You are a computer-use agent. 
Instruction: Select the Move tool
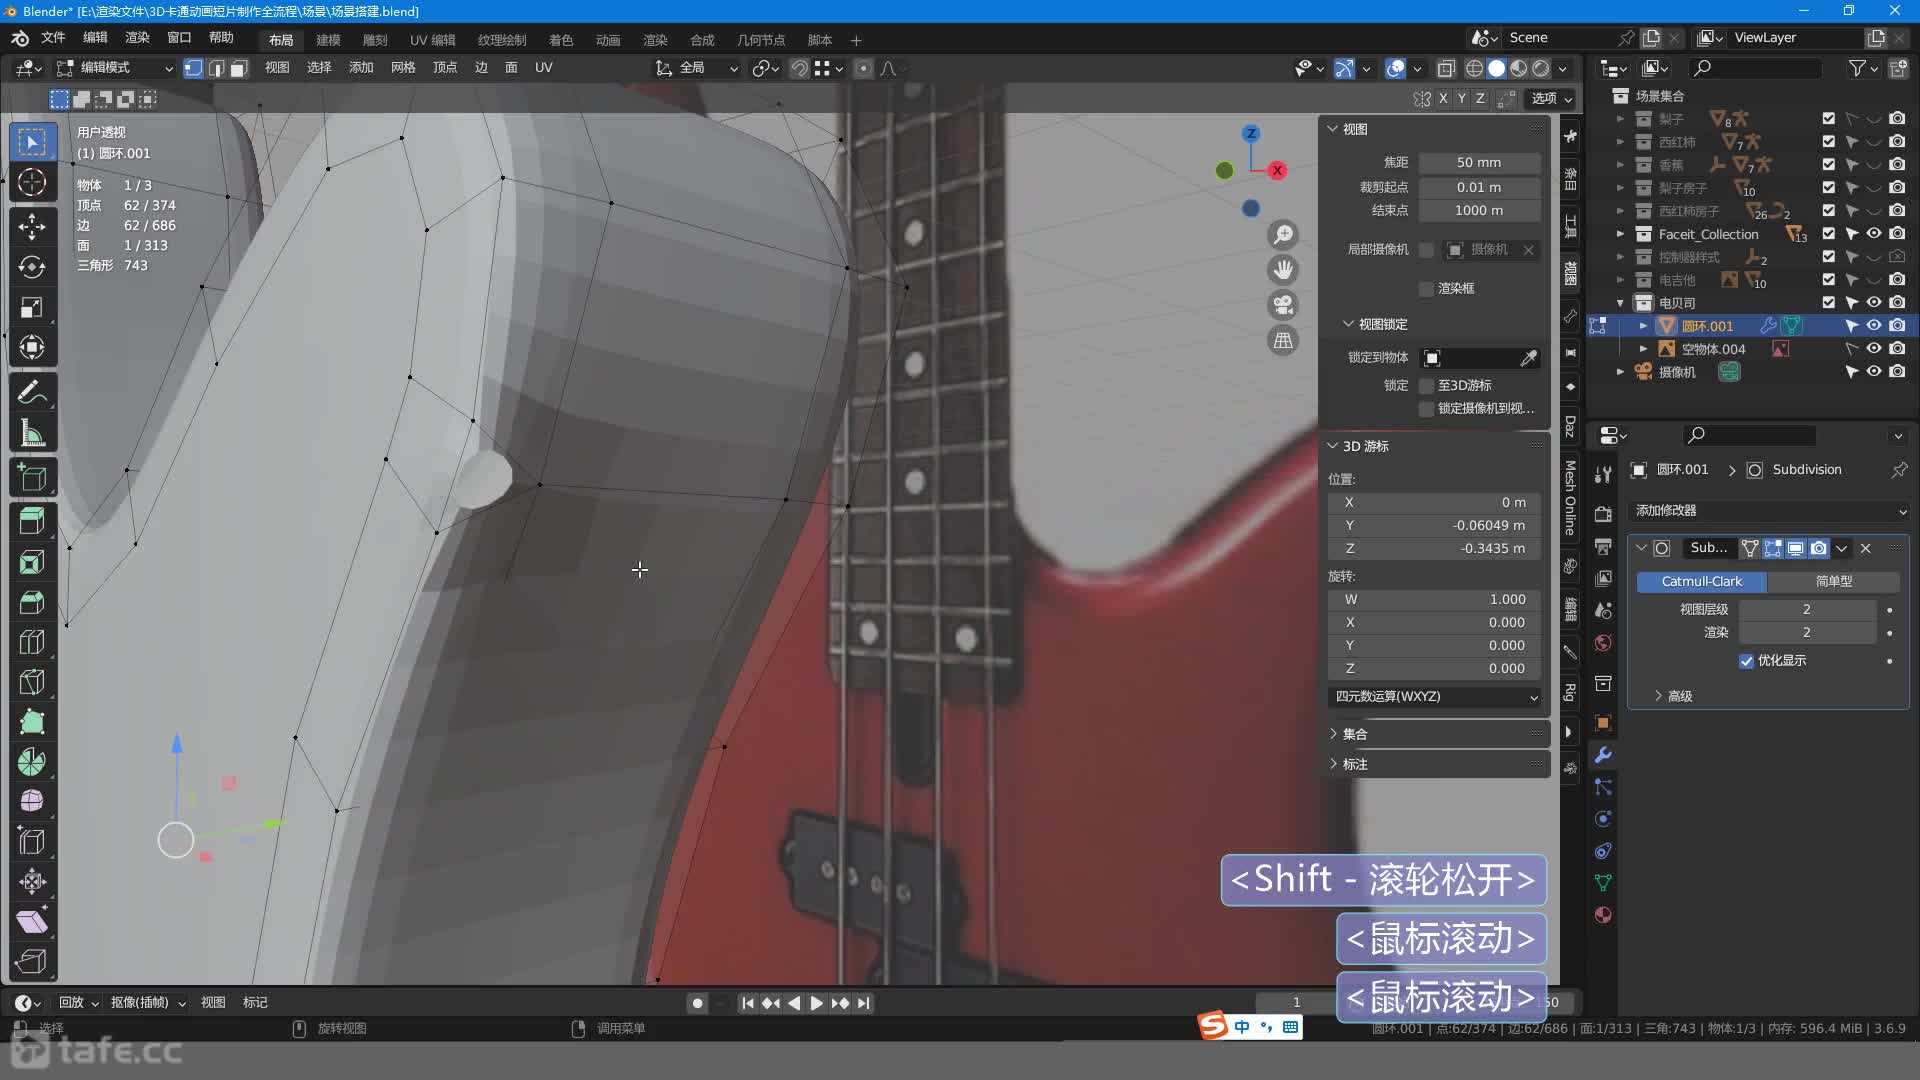coord(32,226)
